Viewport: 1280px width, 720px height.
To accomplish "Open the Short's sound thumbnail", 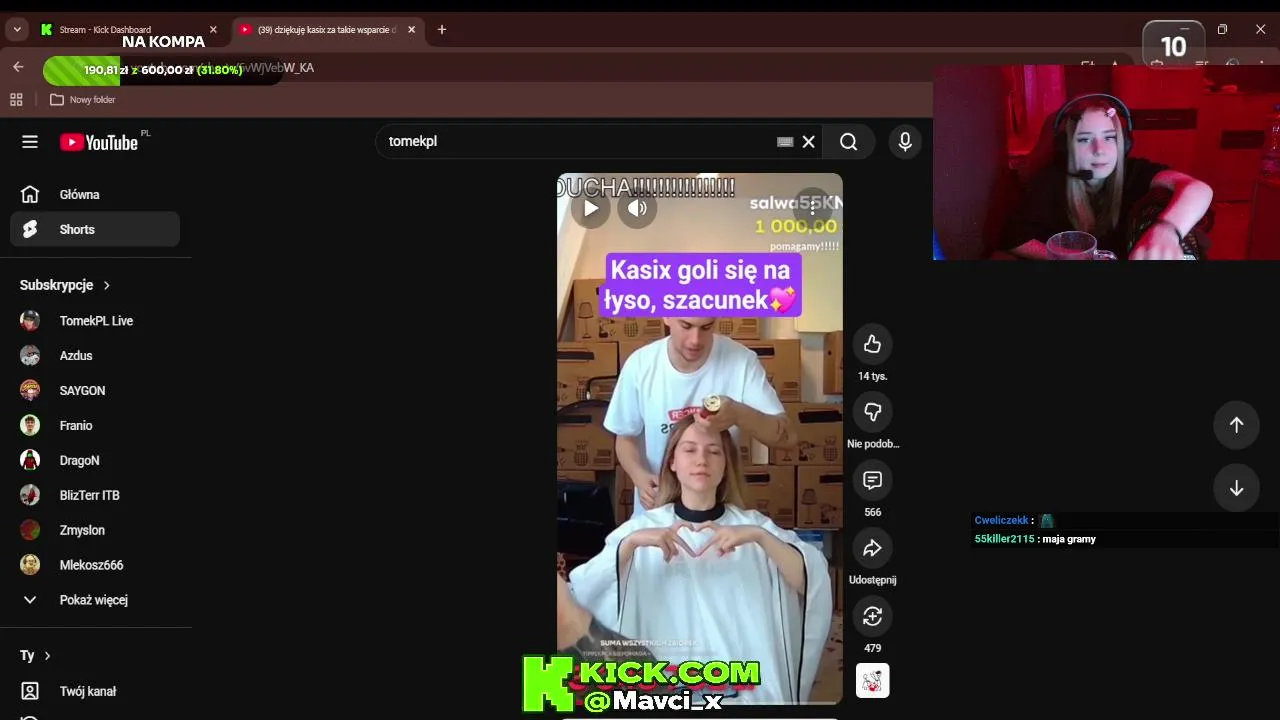I will pyautogui.click(x=872, y=681).
